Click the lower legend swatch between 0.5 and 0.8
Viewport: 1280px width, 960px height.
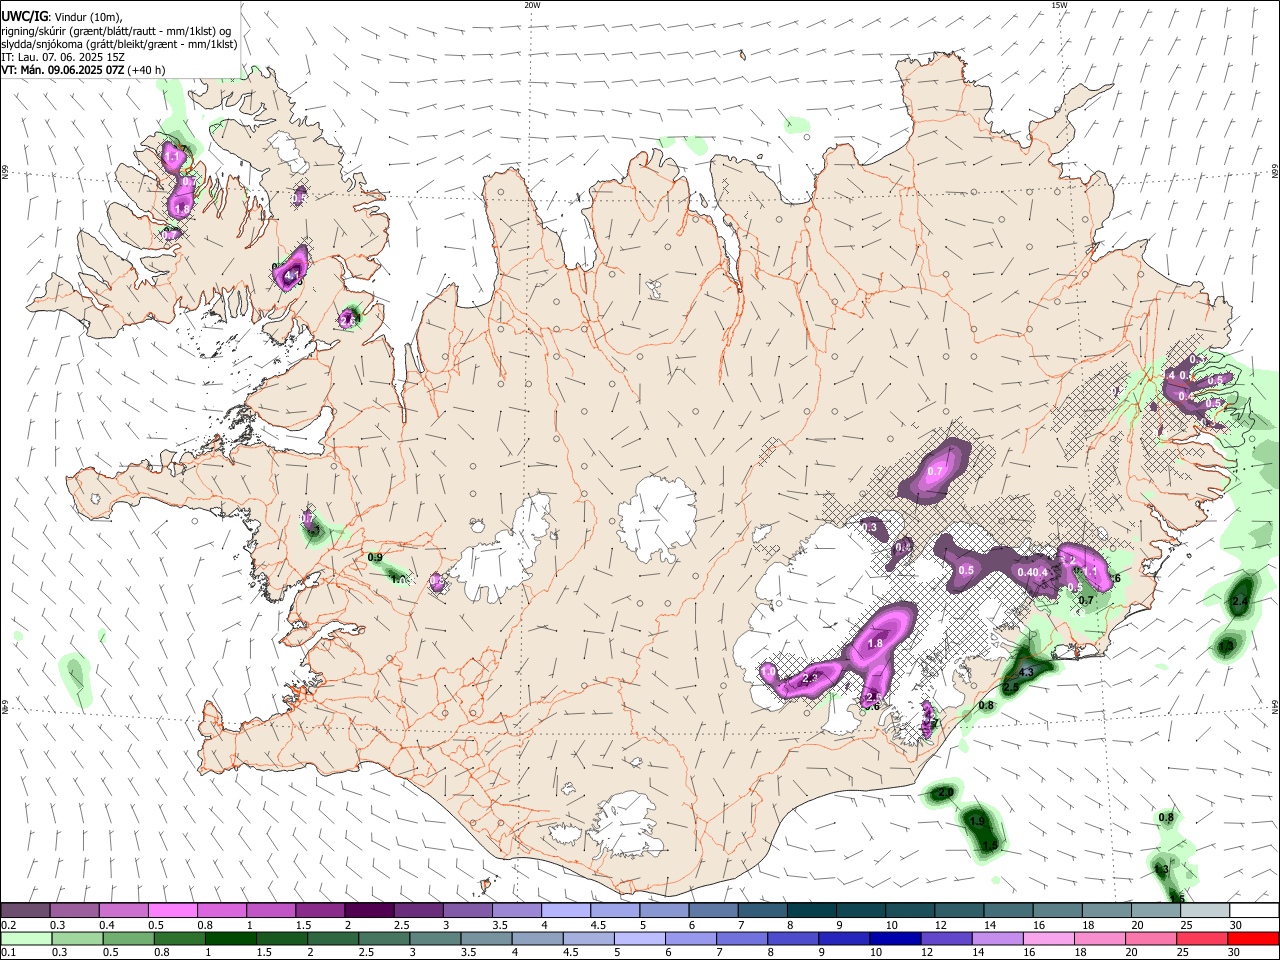129,938
